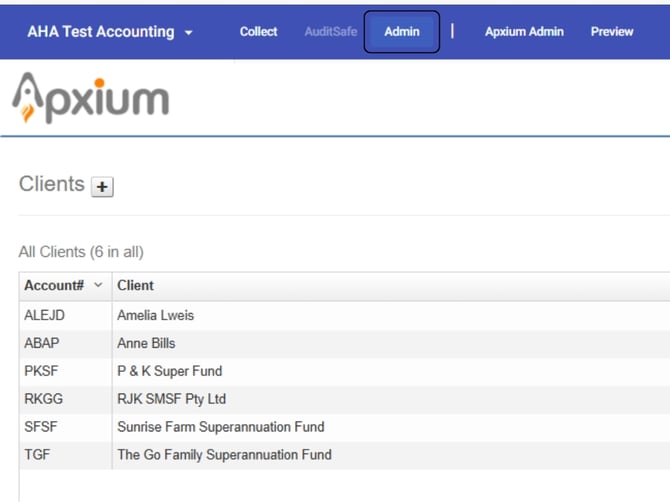This screenshot has width=670, height=502.
Task: Open Apxium Admin in the navigation bar
Action: pyautogui.click(x=524, y=32)
